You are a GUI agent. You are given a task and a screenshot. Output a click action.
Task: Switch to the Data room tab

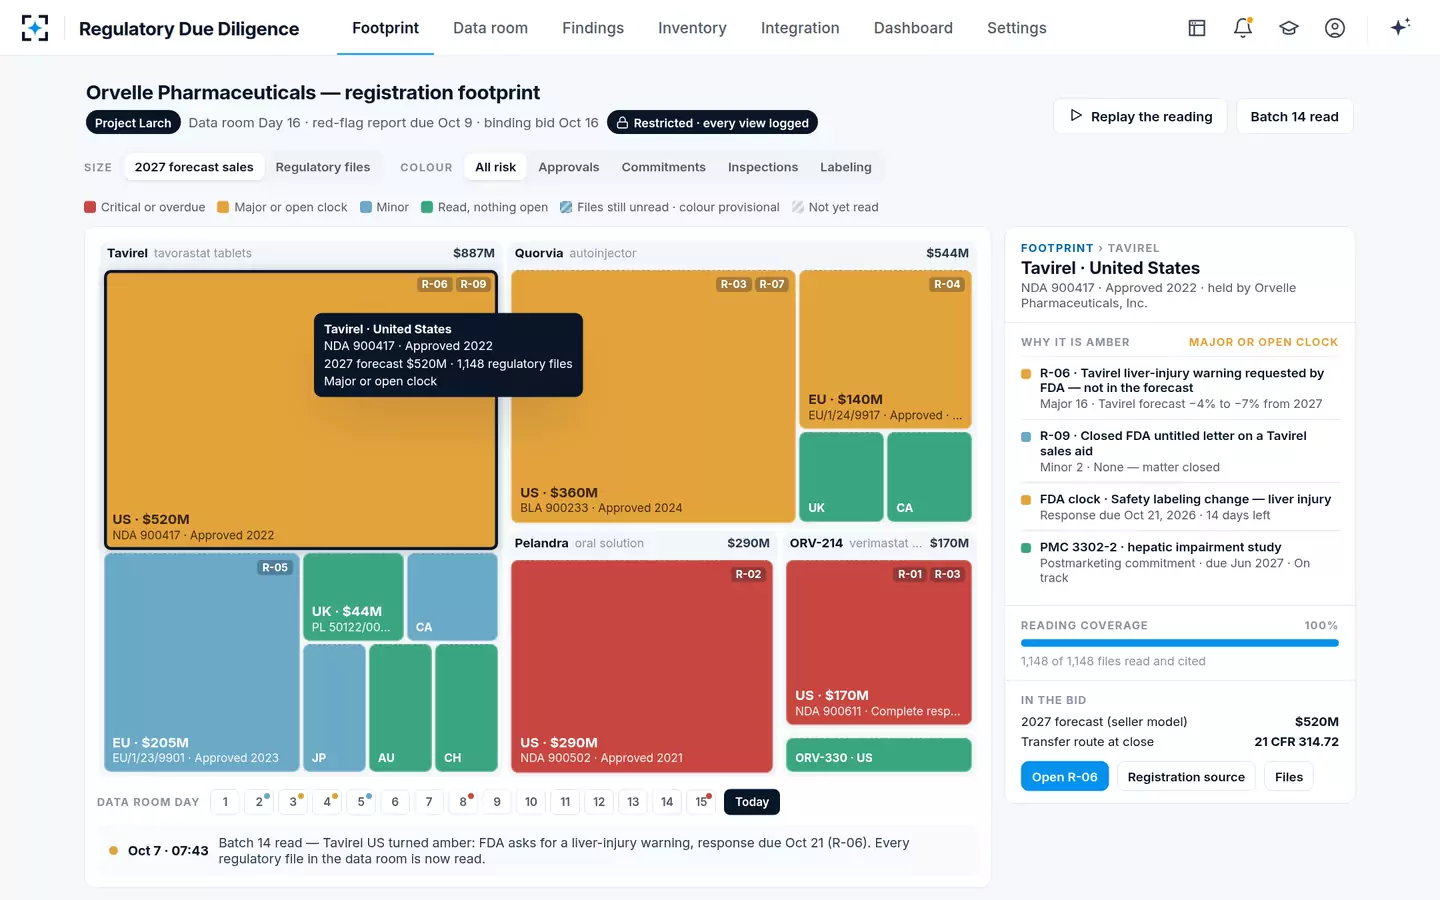490,28
